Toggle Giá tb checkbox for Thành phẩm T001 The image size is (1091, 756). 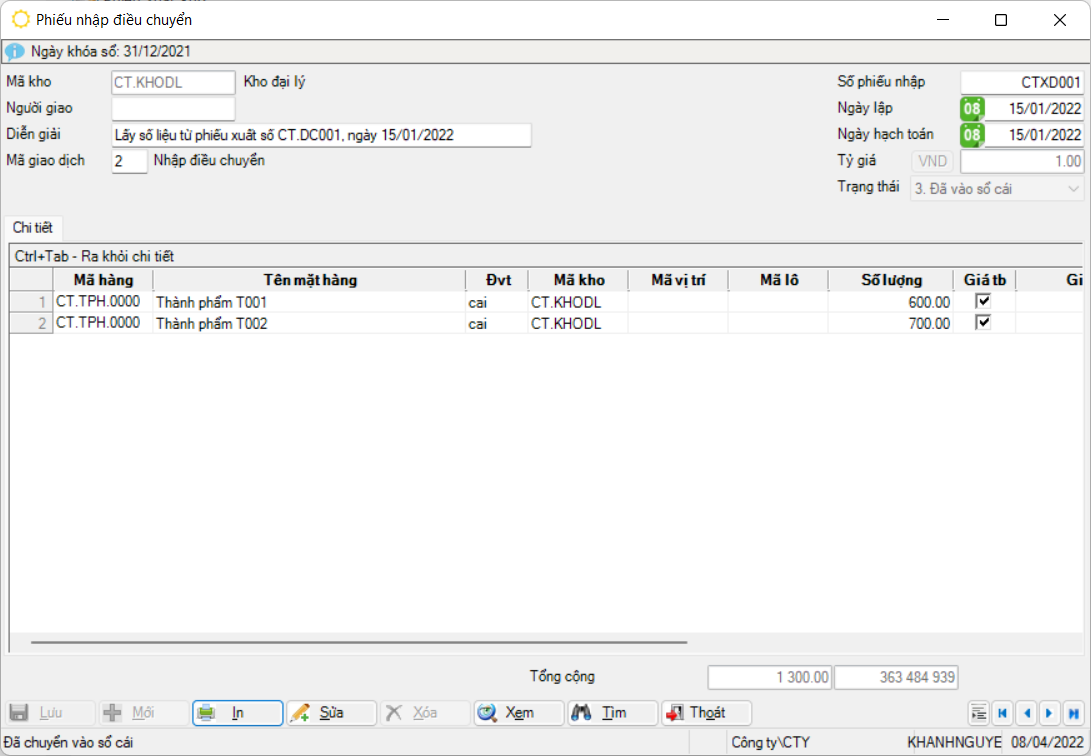[x=983, y=301]
